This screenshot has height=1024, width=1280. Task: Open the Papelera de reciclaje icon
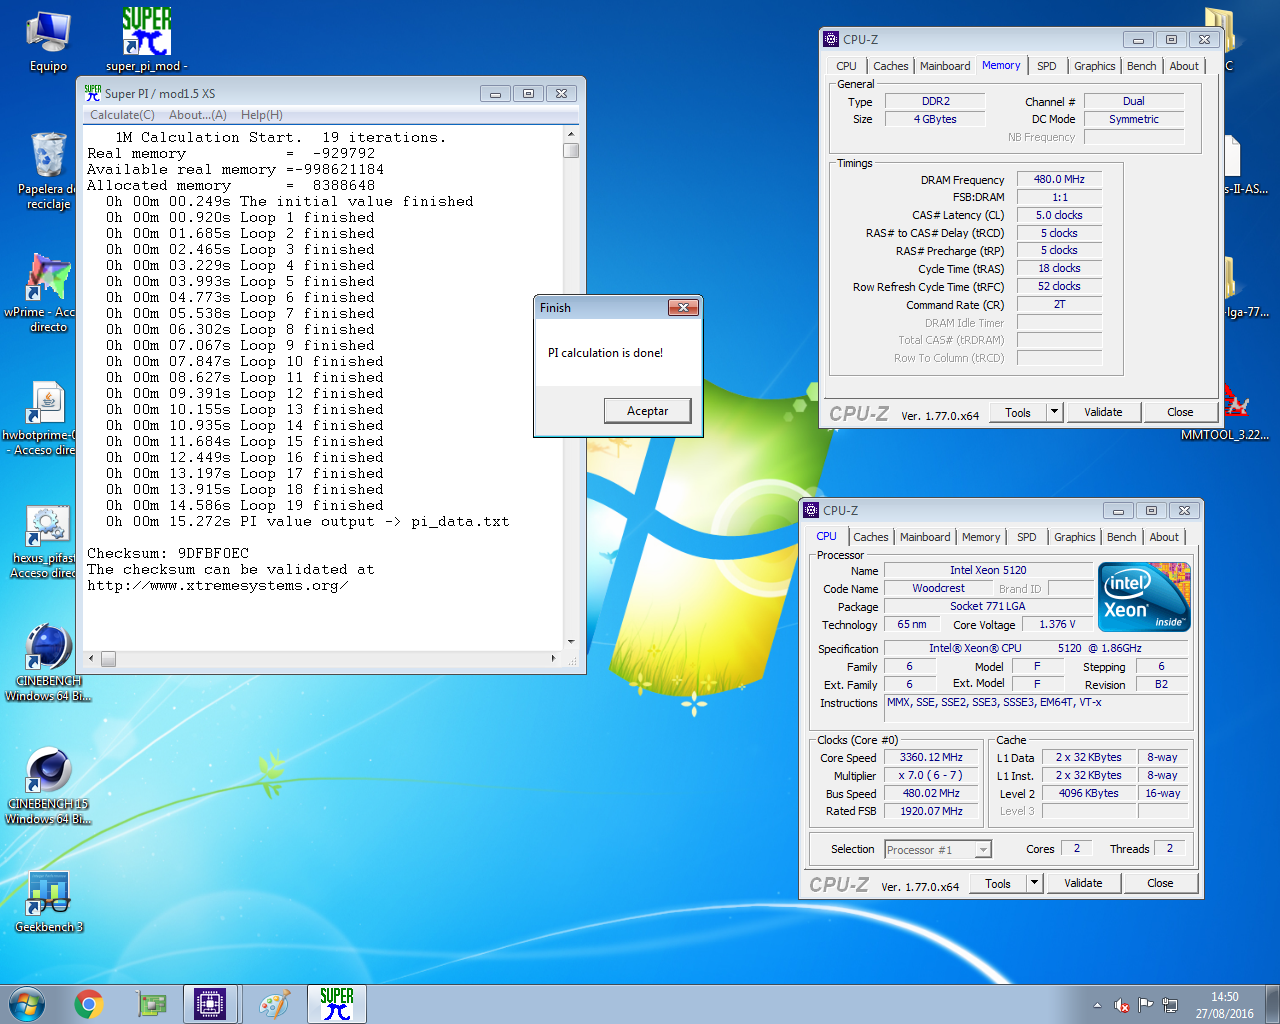tap(48, 170)
